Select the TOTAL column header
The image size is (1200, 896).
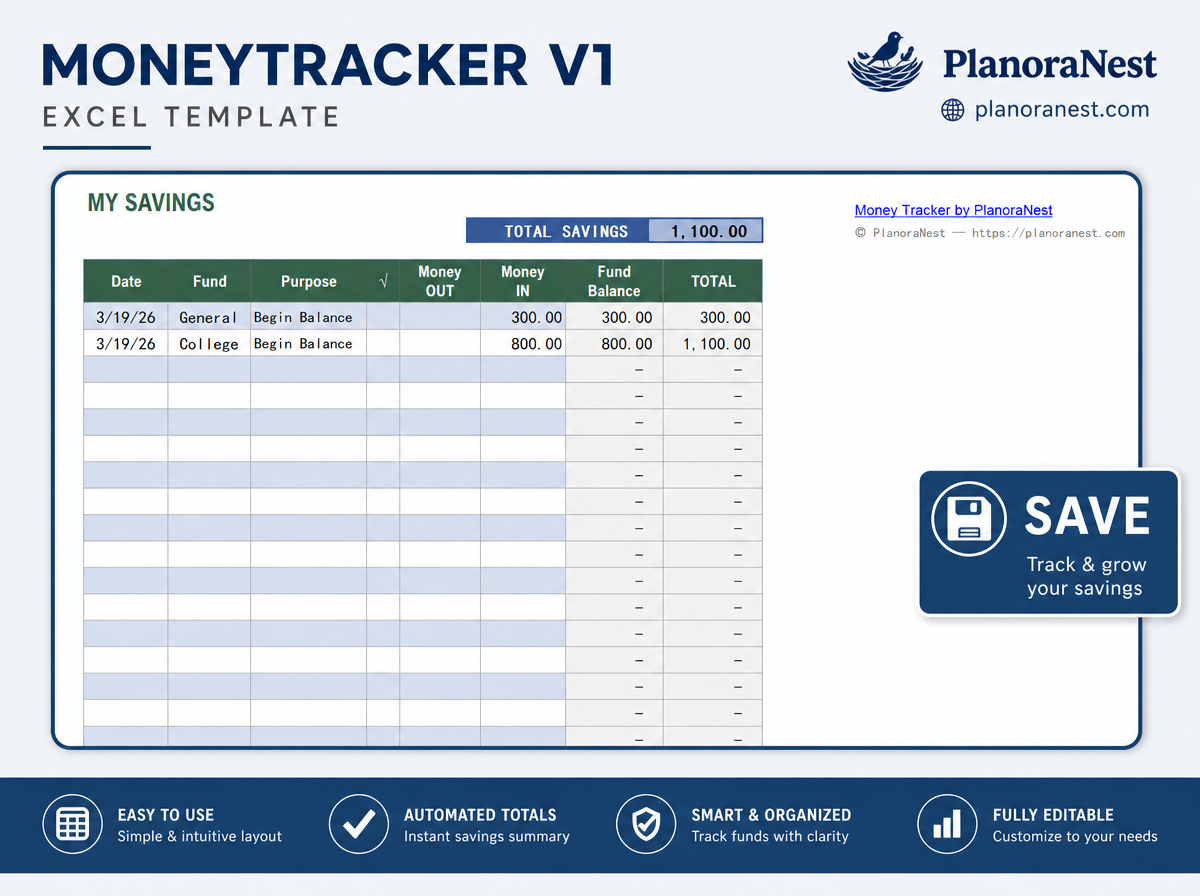[713, 281]
